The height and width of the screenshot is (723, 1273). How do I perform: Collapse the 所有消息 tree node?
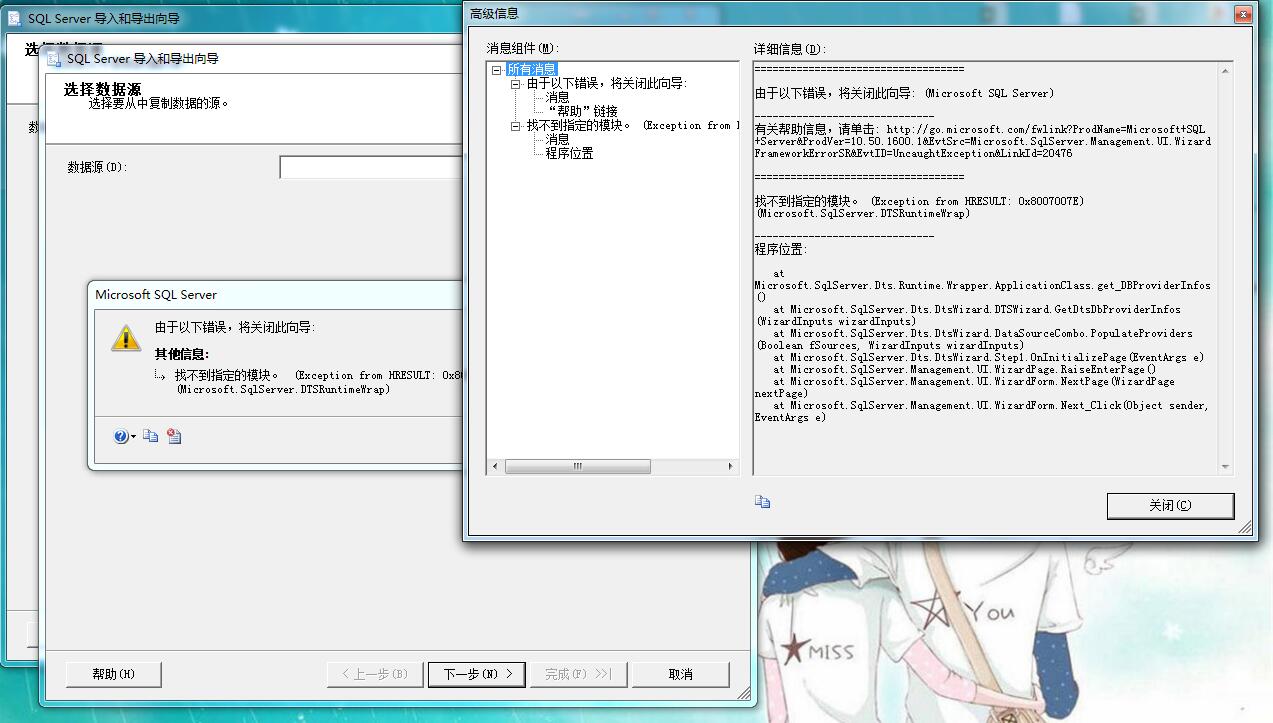[497, 70]
